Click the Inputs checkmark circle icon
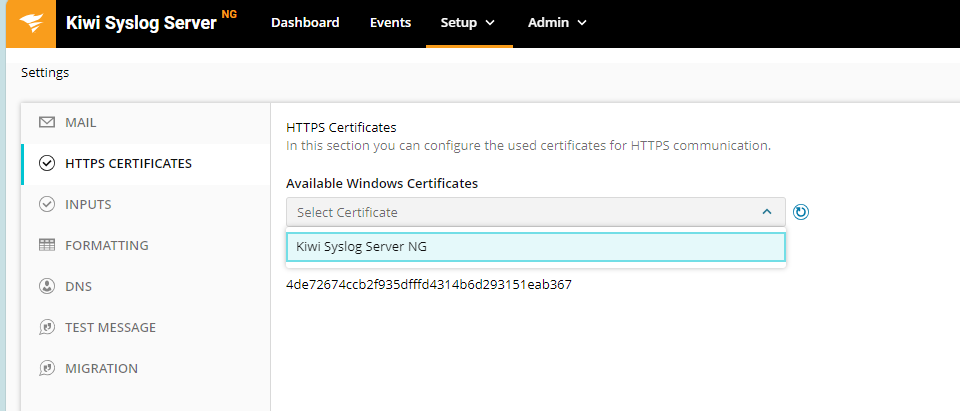This screenshot has height=411, width=960. (47, 204)
